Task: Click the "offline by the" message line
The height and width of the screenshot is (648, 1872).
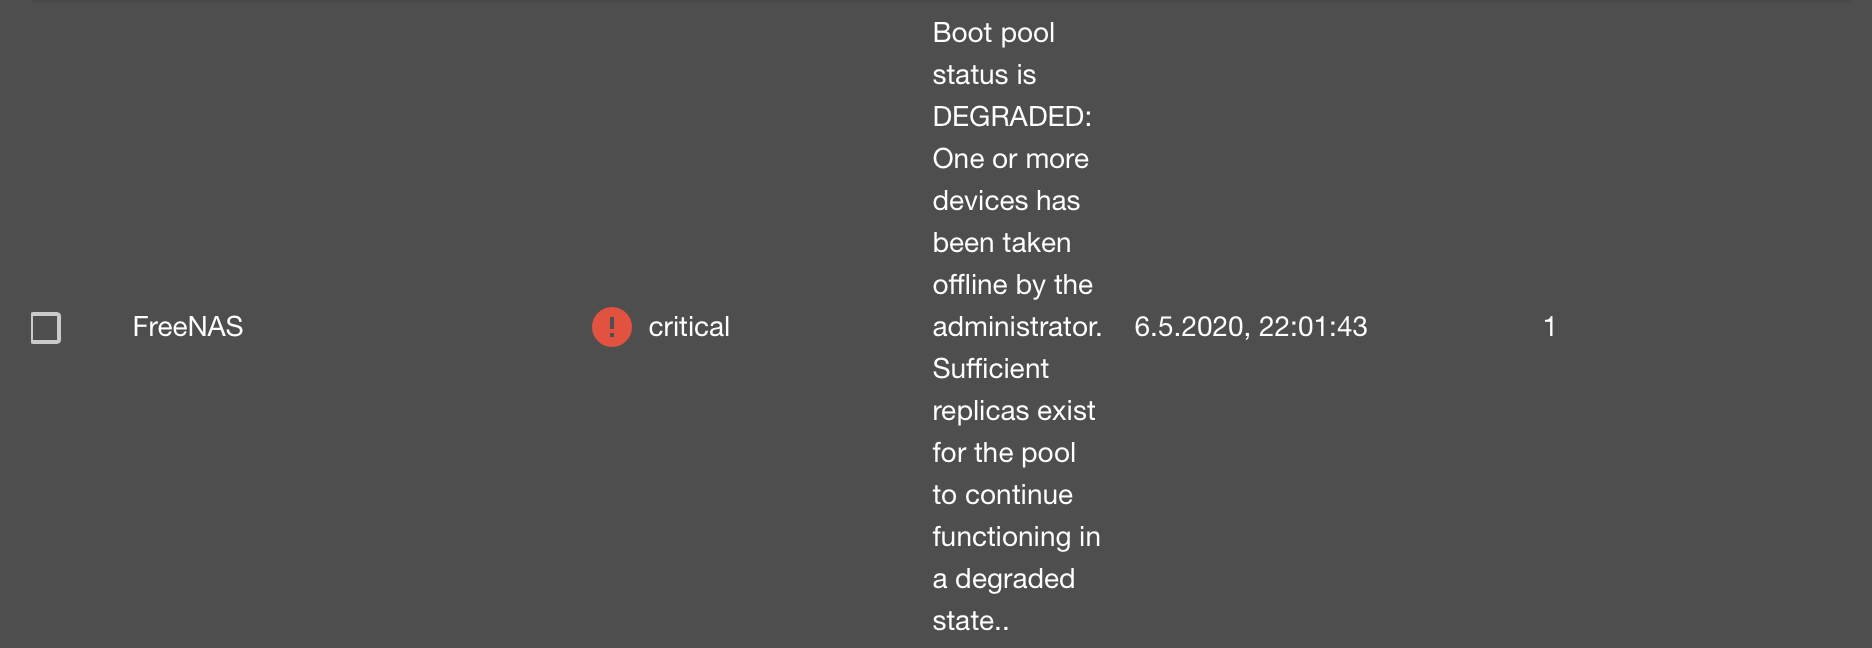Action: (1012, 285)
